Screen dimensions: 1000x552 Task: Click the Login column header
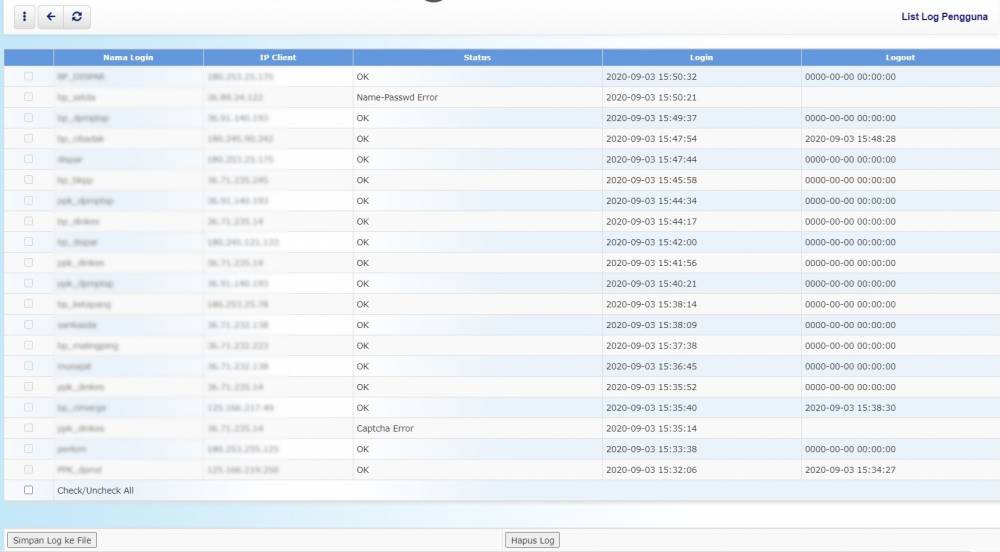701,58
